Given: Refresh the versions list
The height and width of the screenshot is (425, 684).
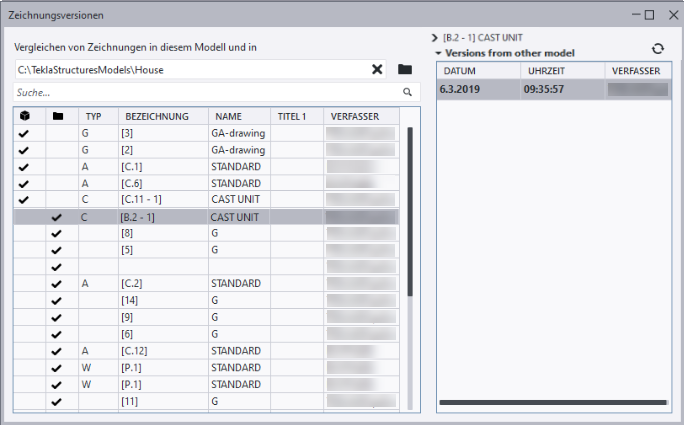Looking at the screenshot, I should pos(658,48).
